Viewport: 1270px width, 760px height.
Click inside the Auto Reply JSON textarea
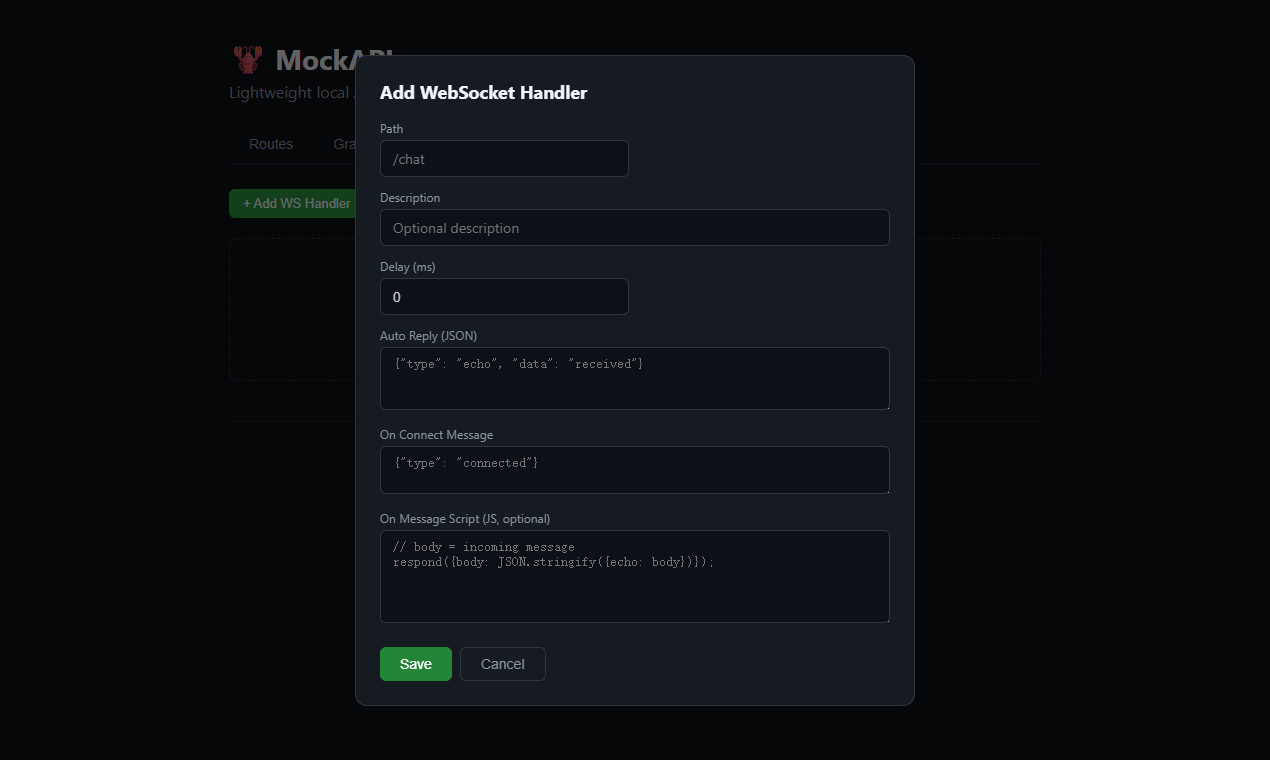(x=634, y=378)
